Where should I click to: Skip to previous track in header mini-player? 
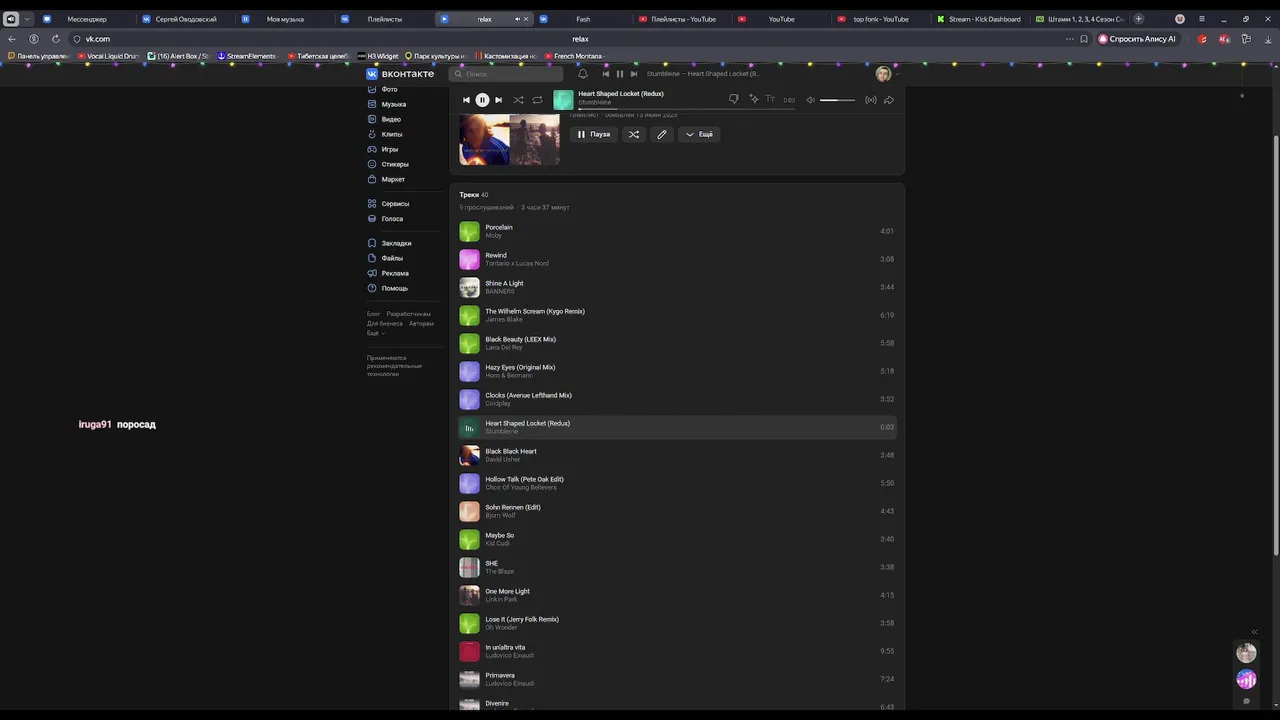pos(605,74)
